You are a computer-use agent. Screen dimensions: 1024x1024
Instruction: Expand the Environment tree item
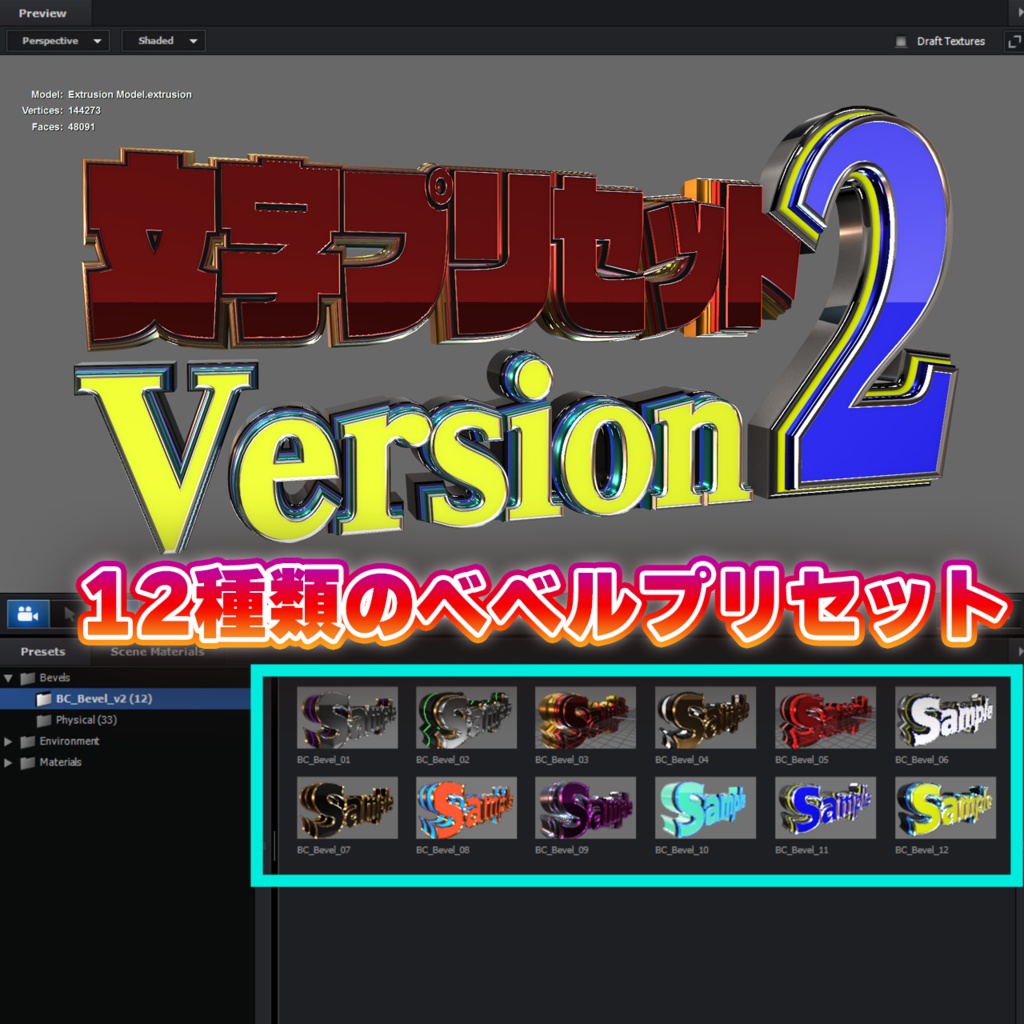[8, 742]
